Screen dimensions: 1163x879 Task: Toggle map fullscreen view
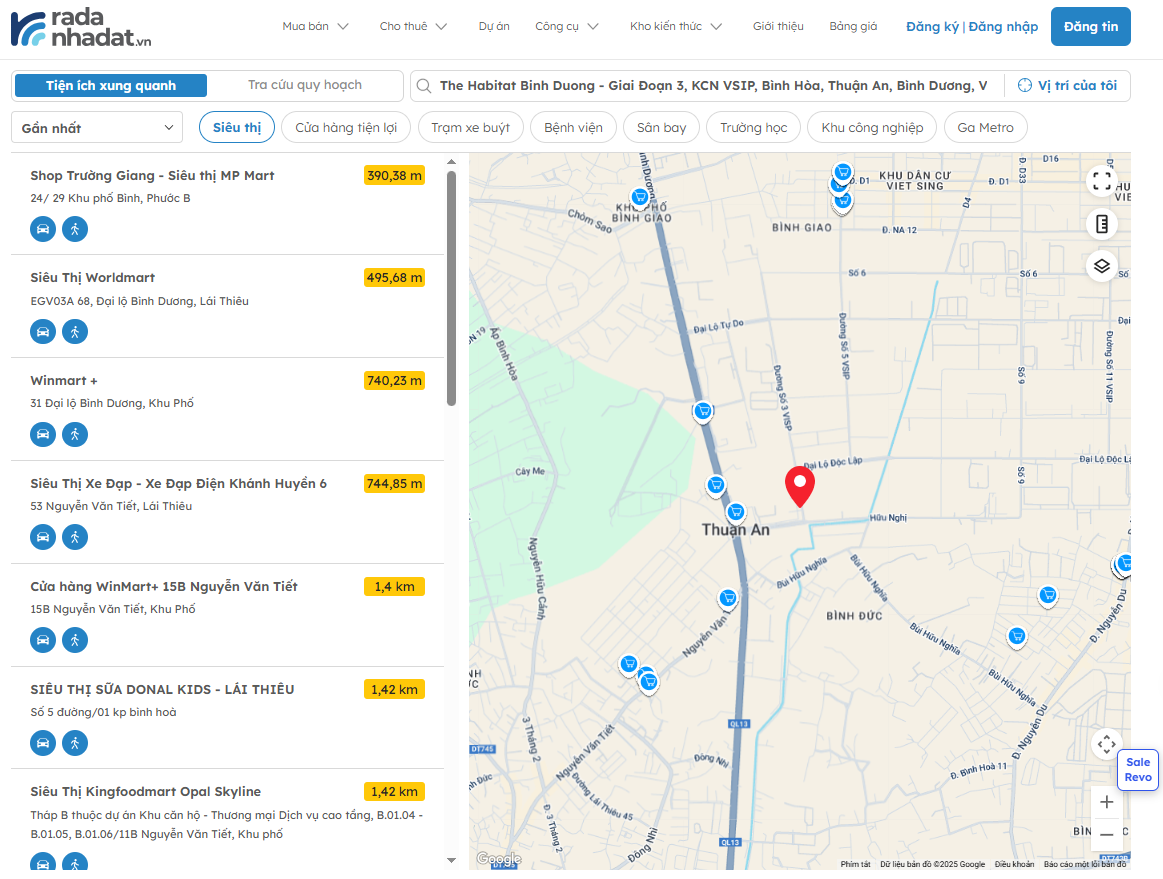point(1102,180)
